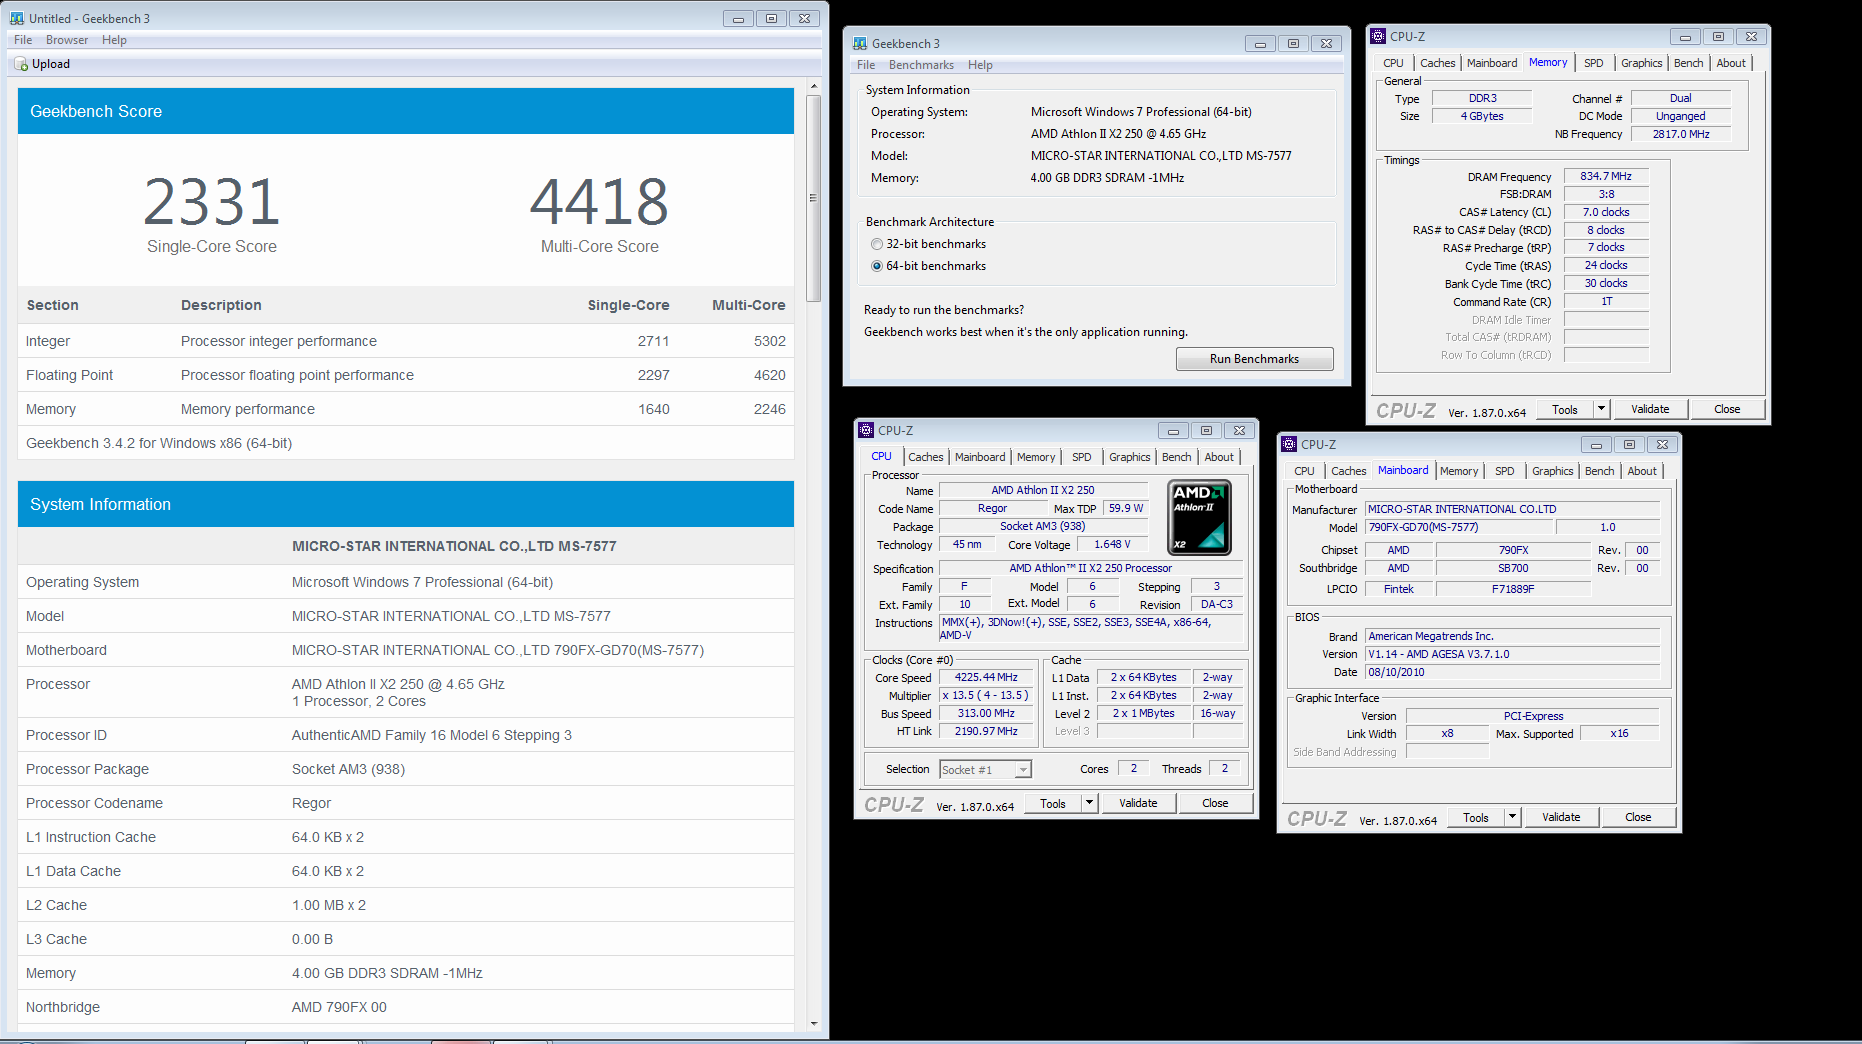Switch to SPD tab in CPU-Z Memory window
Screen dimensions: 1862x1044
tap(1593, 63)
